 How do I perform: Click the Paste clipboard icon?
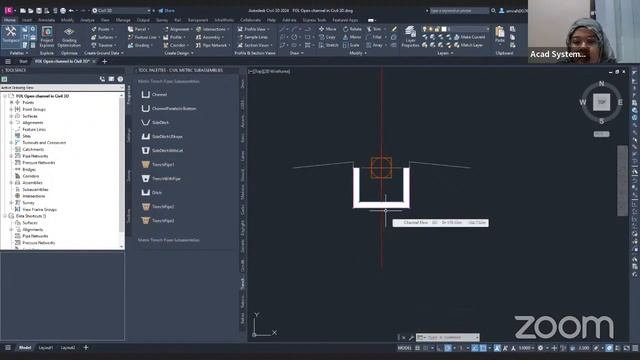(x=500, y=35)
